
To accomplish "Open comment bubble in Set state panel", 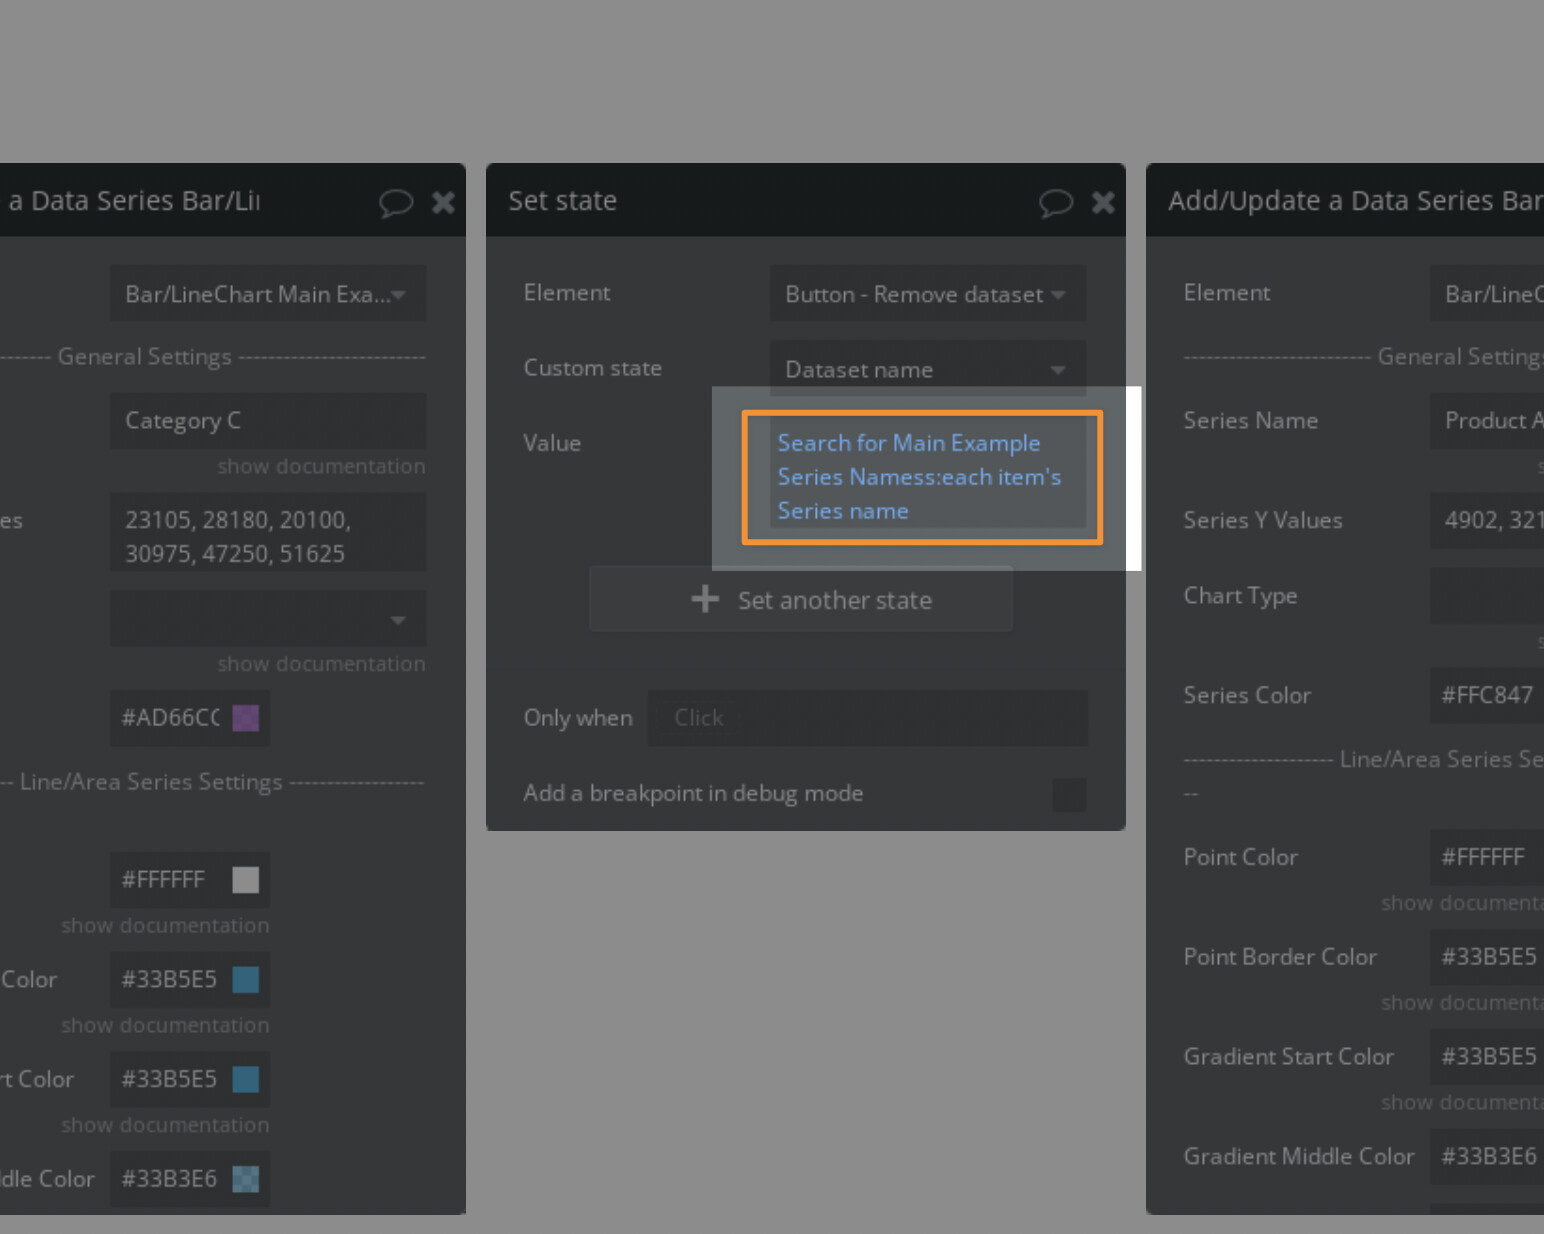I will pos(1055,203).
